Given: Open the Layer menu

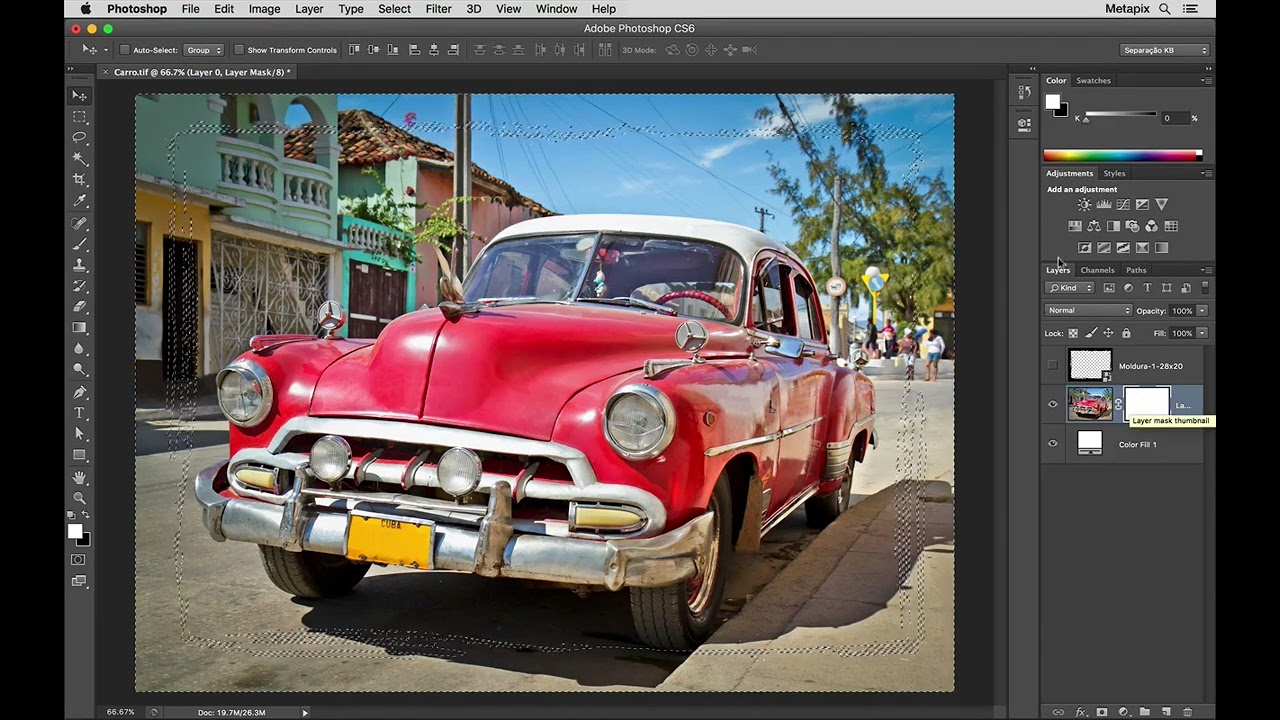Looking at the screenshot, I should (309, 9).
